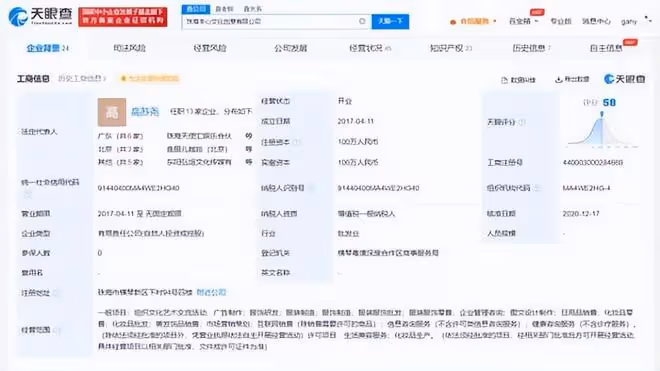Open info icon beside 经营范围
The image size is (660, 371).
pyautogui.click(x=56, y=330)
